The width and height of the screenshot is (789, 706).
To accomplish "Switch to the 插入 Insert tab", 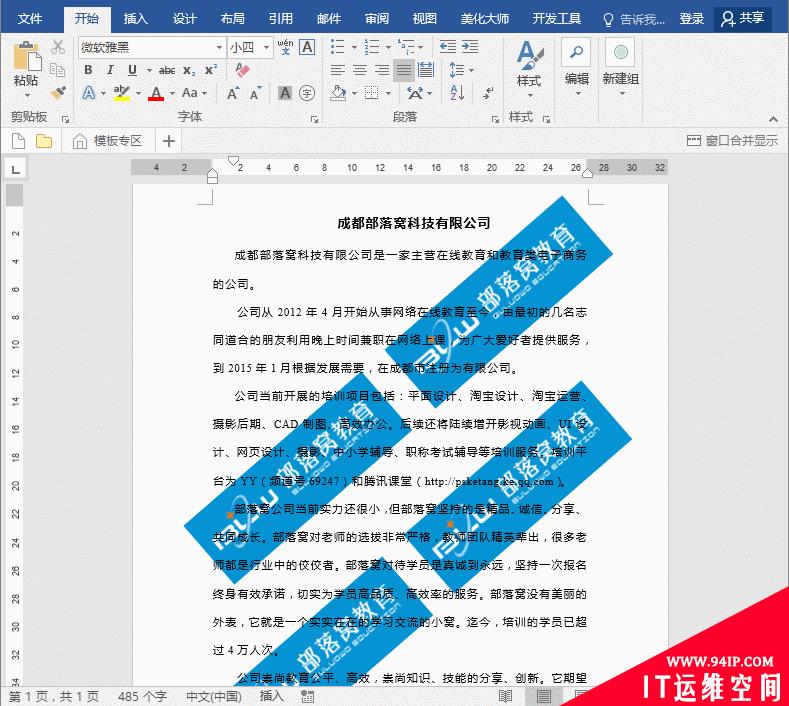I will point(136,19).
